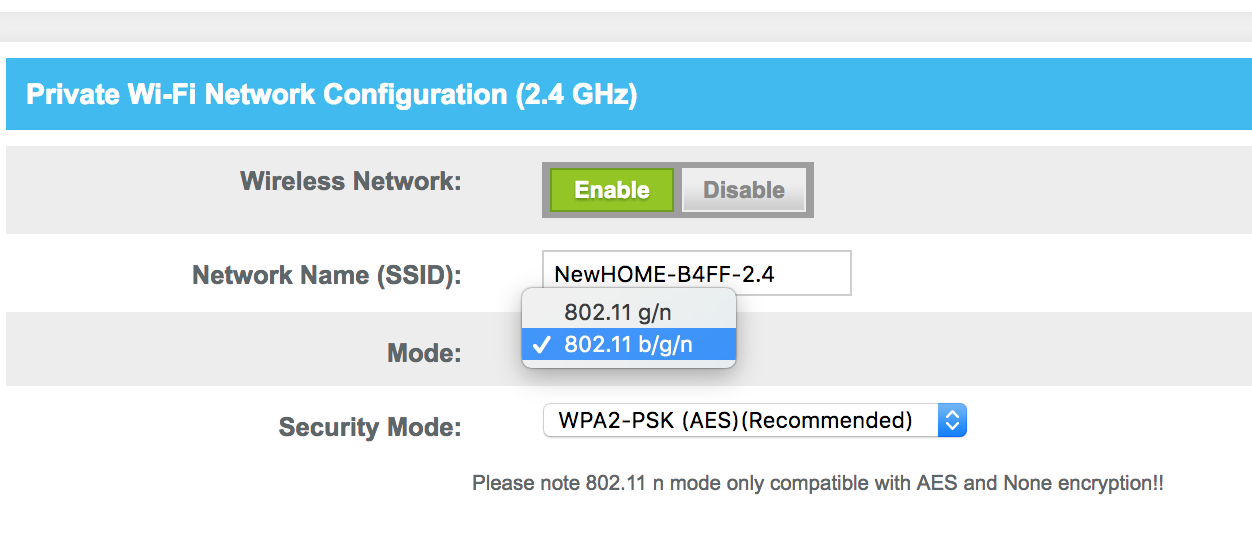Click the "Security Mode:" label
Image resolution: width=1252 pixels, height=540 pixels.
click(x=369, y=428)
